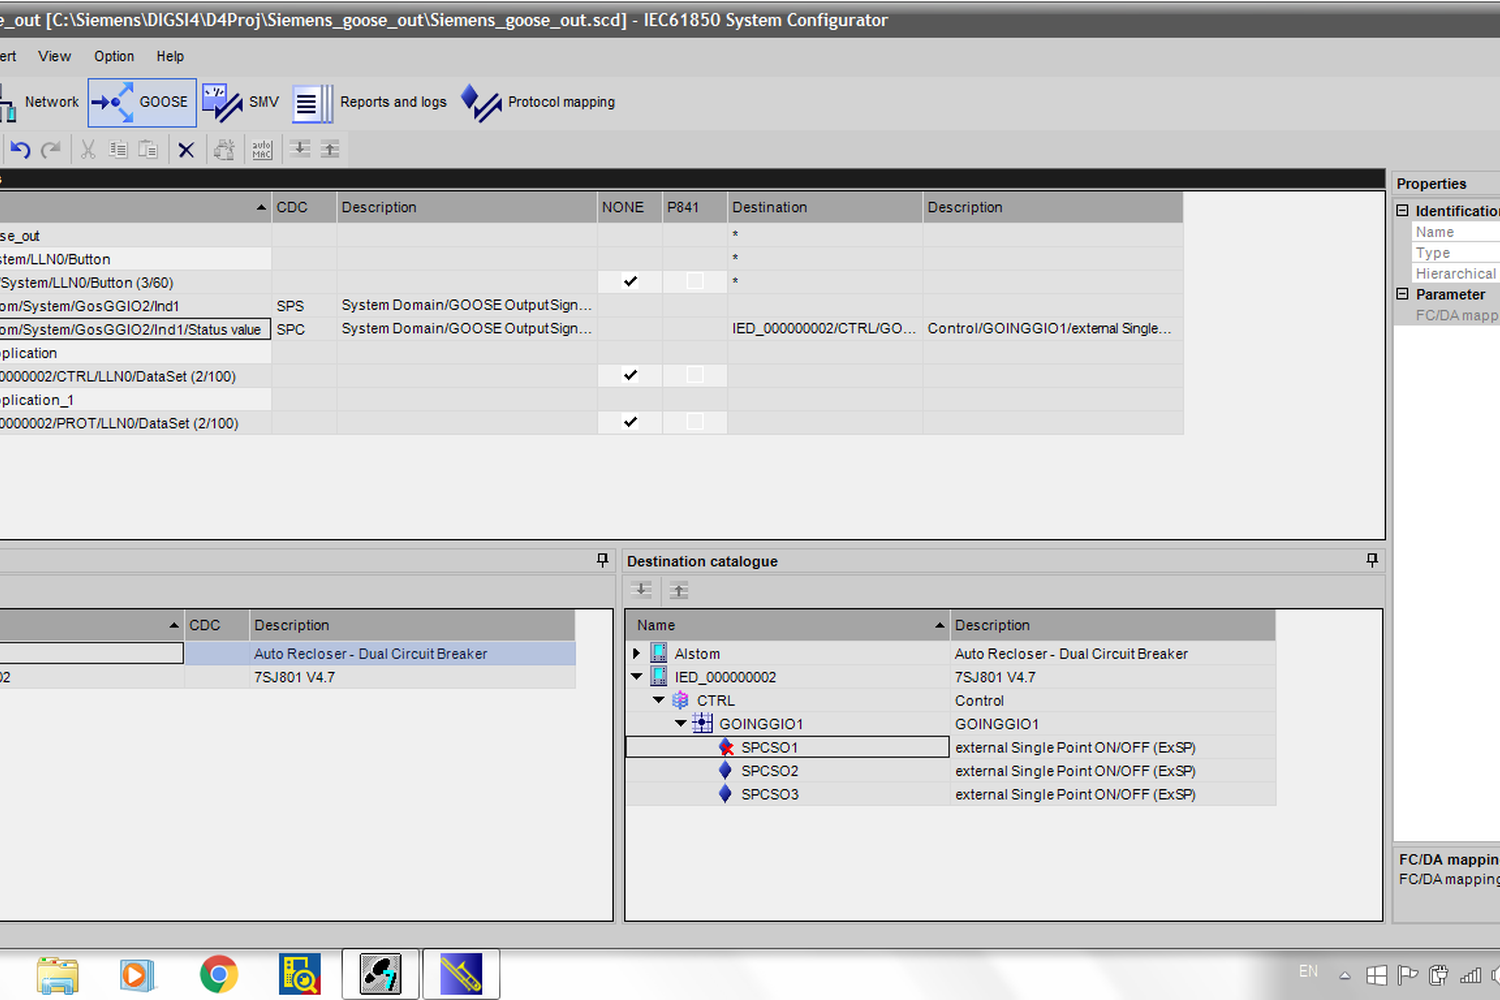Expand all in Destination catalogue toolbar
The image size is (1500, 1000).
pos(642,590)
